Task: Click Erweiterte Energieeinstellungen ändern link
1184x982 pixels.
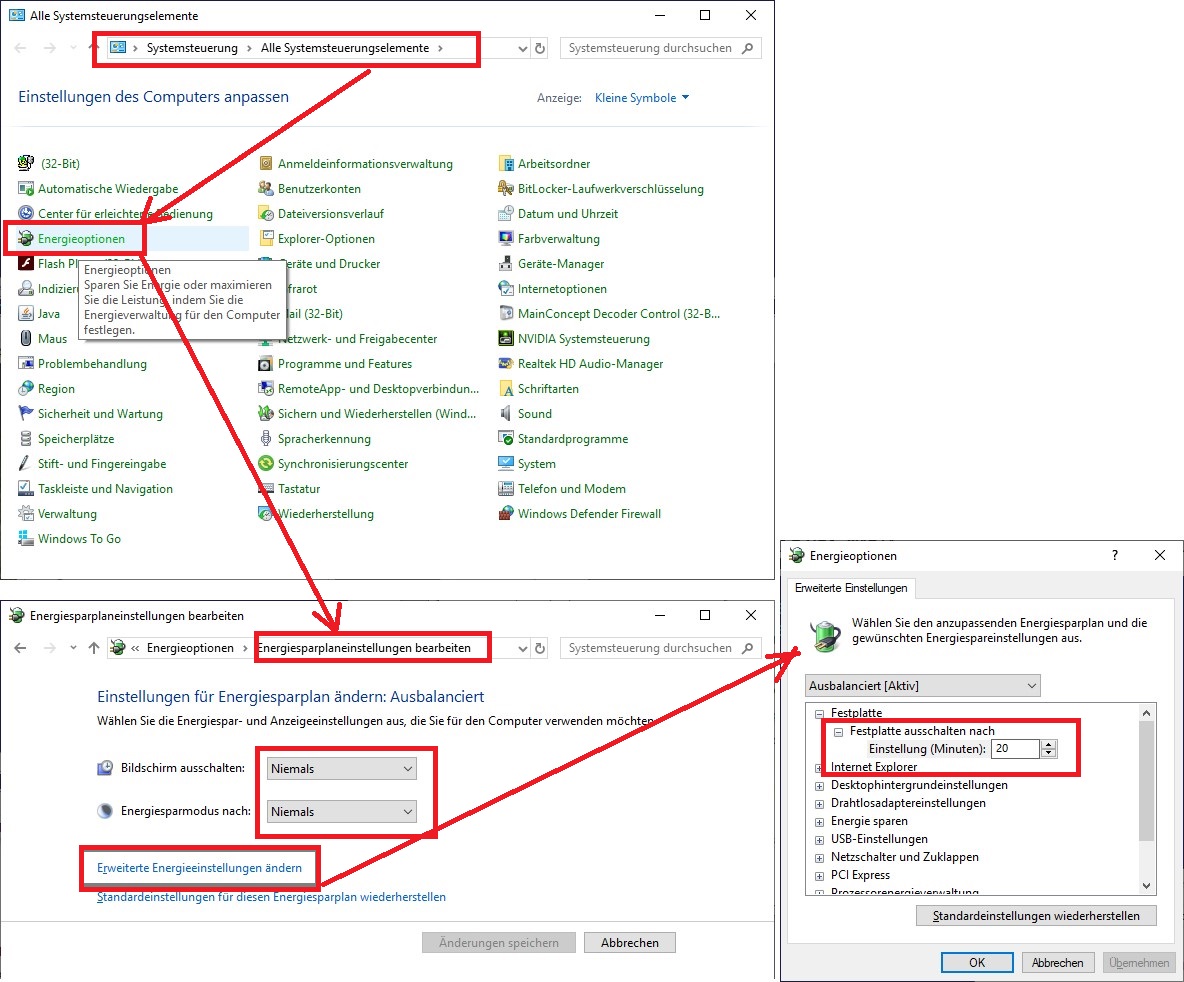Action: (199, 868)
